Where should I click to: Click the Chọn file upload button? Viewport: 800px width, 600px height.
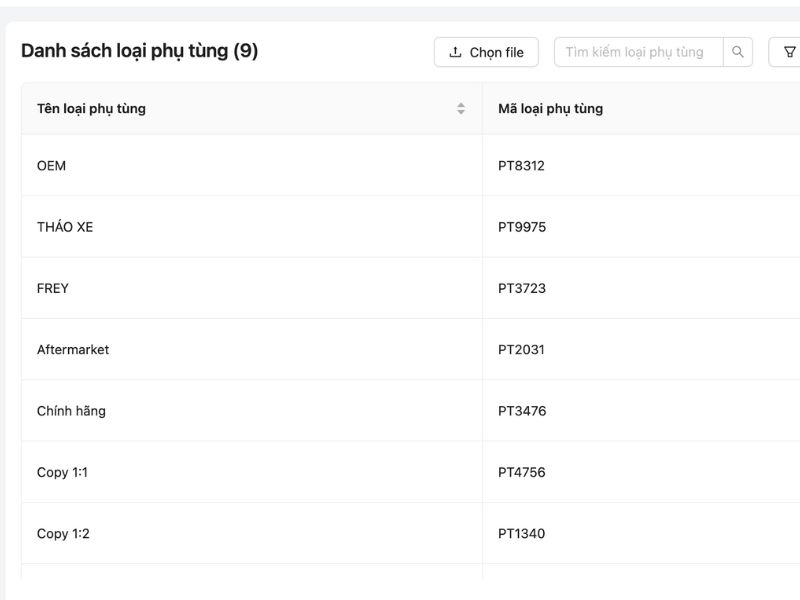pyautogui.click(x=486, y=52)
